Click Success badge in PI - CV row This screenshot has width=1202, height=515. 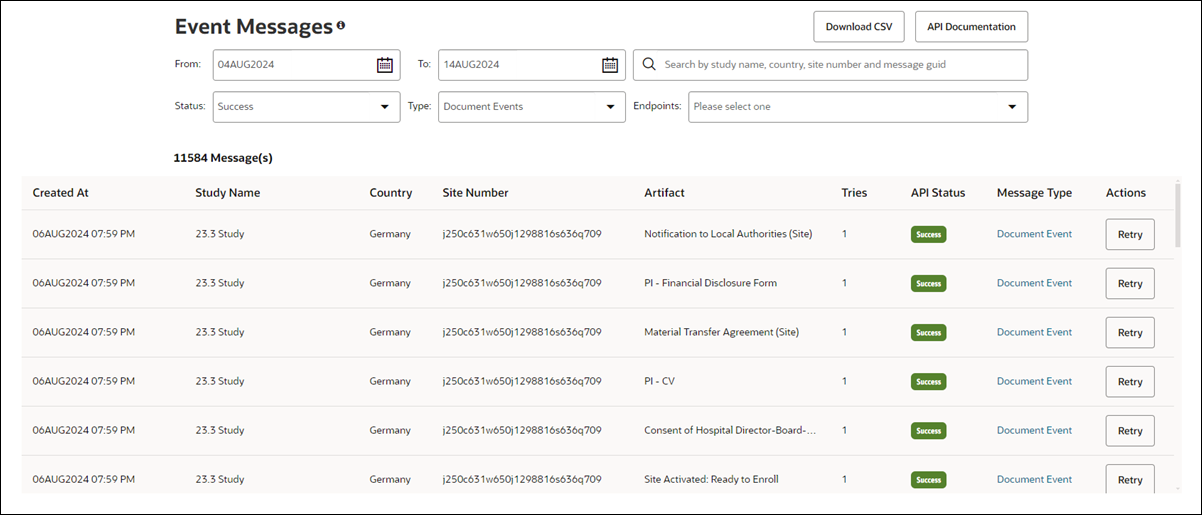(929, 382)
